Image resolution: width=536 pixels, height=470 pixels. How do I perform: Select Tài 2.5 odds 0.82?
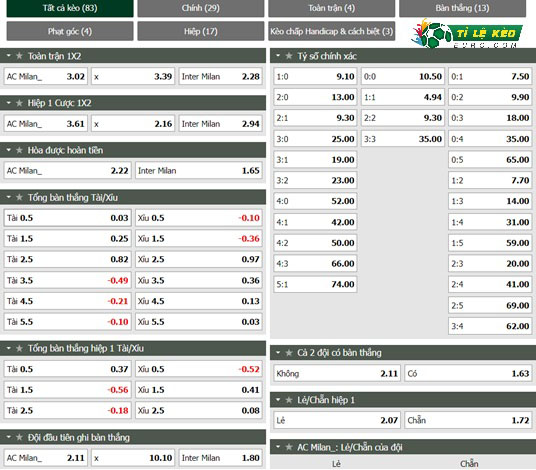pyautogui.click(x=67, y=259)
